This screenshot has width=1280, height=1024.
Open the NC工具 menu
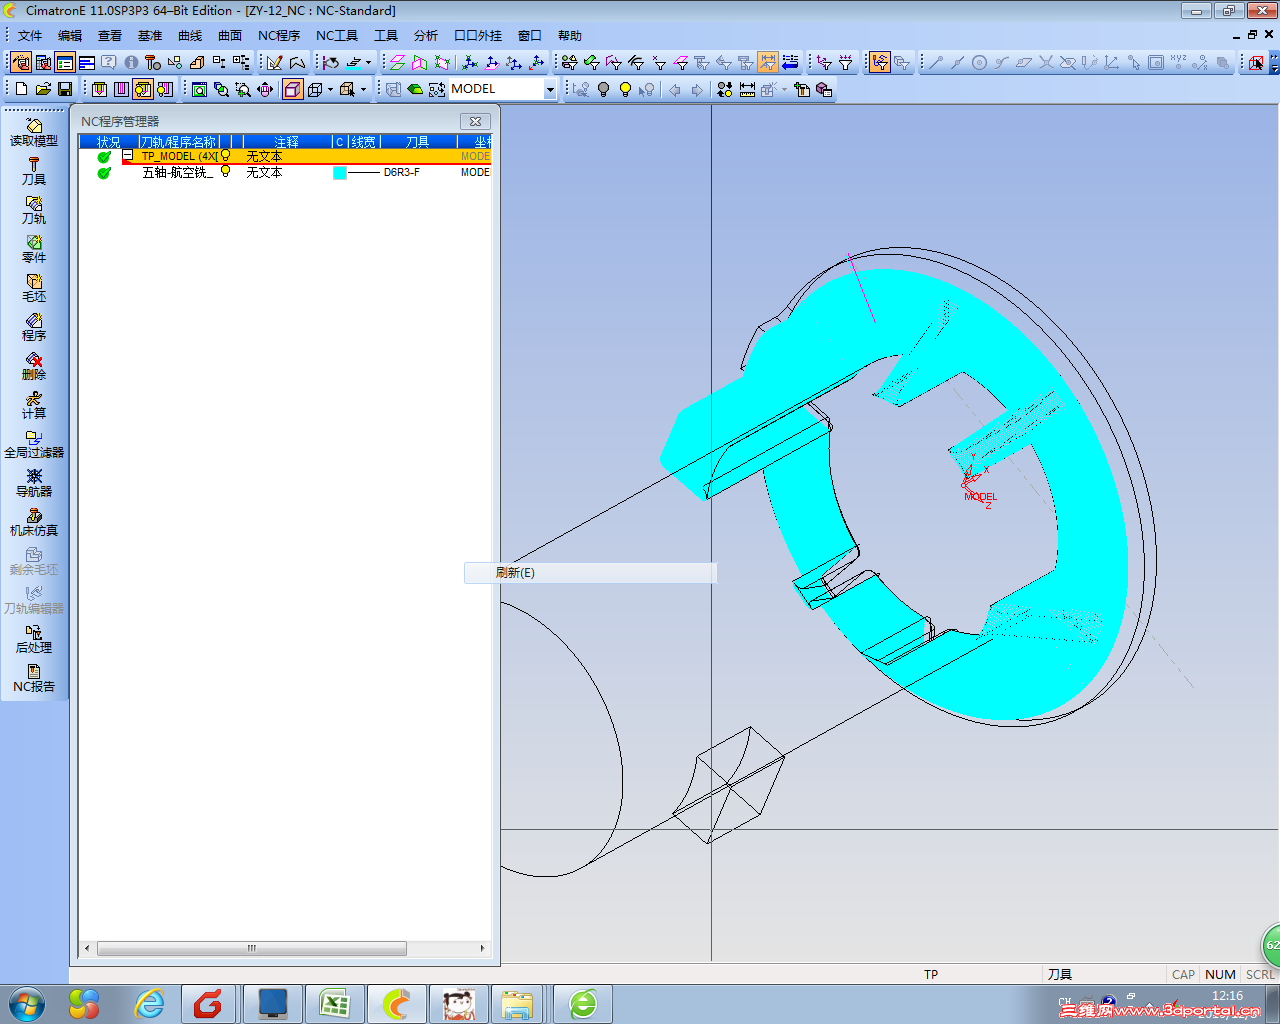tap(337, 36)
